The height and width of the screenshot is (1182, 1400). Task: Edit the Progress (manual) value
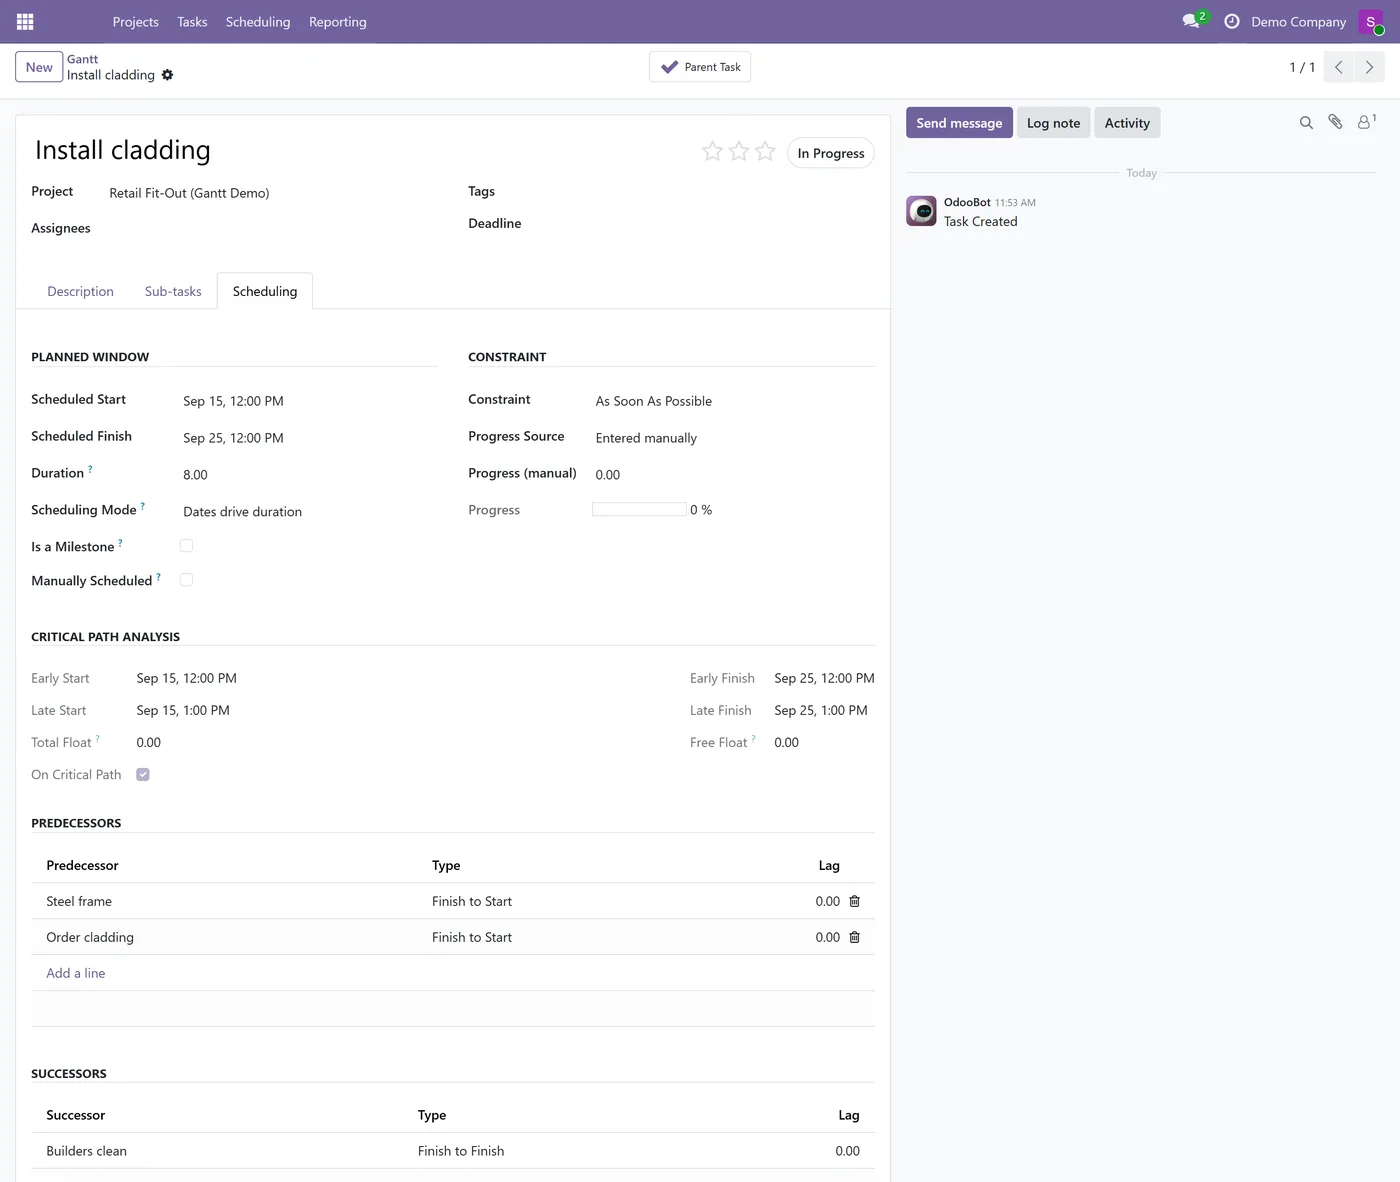point(734,475)
